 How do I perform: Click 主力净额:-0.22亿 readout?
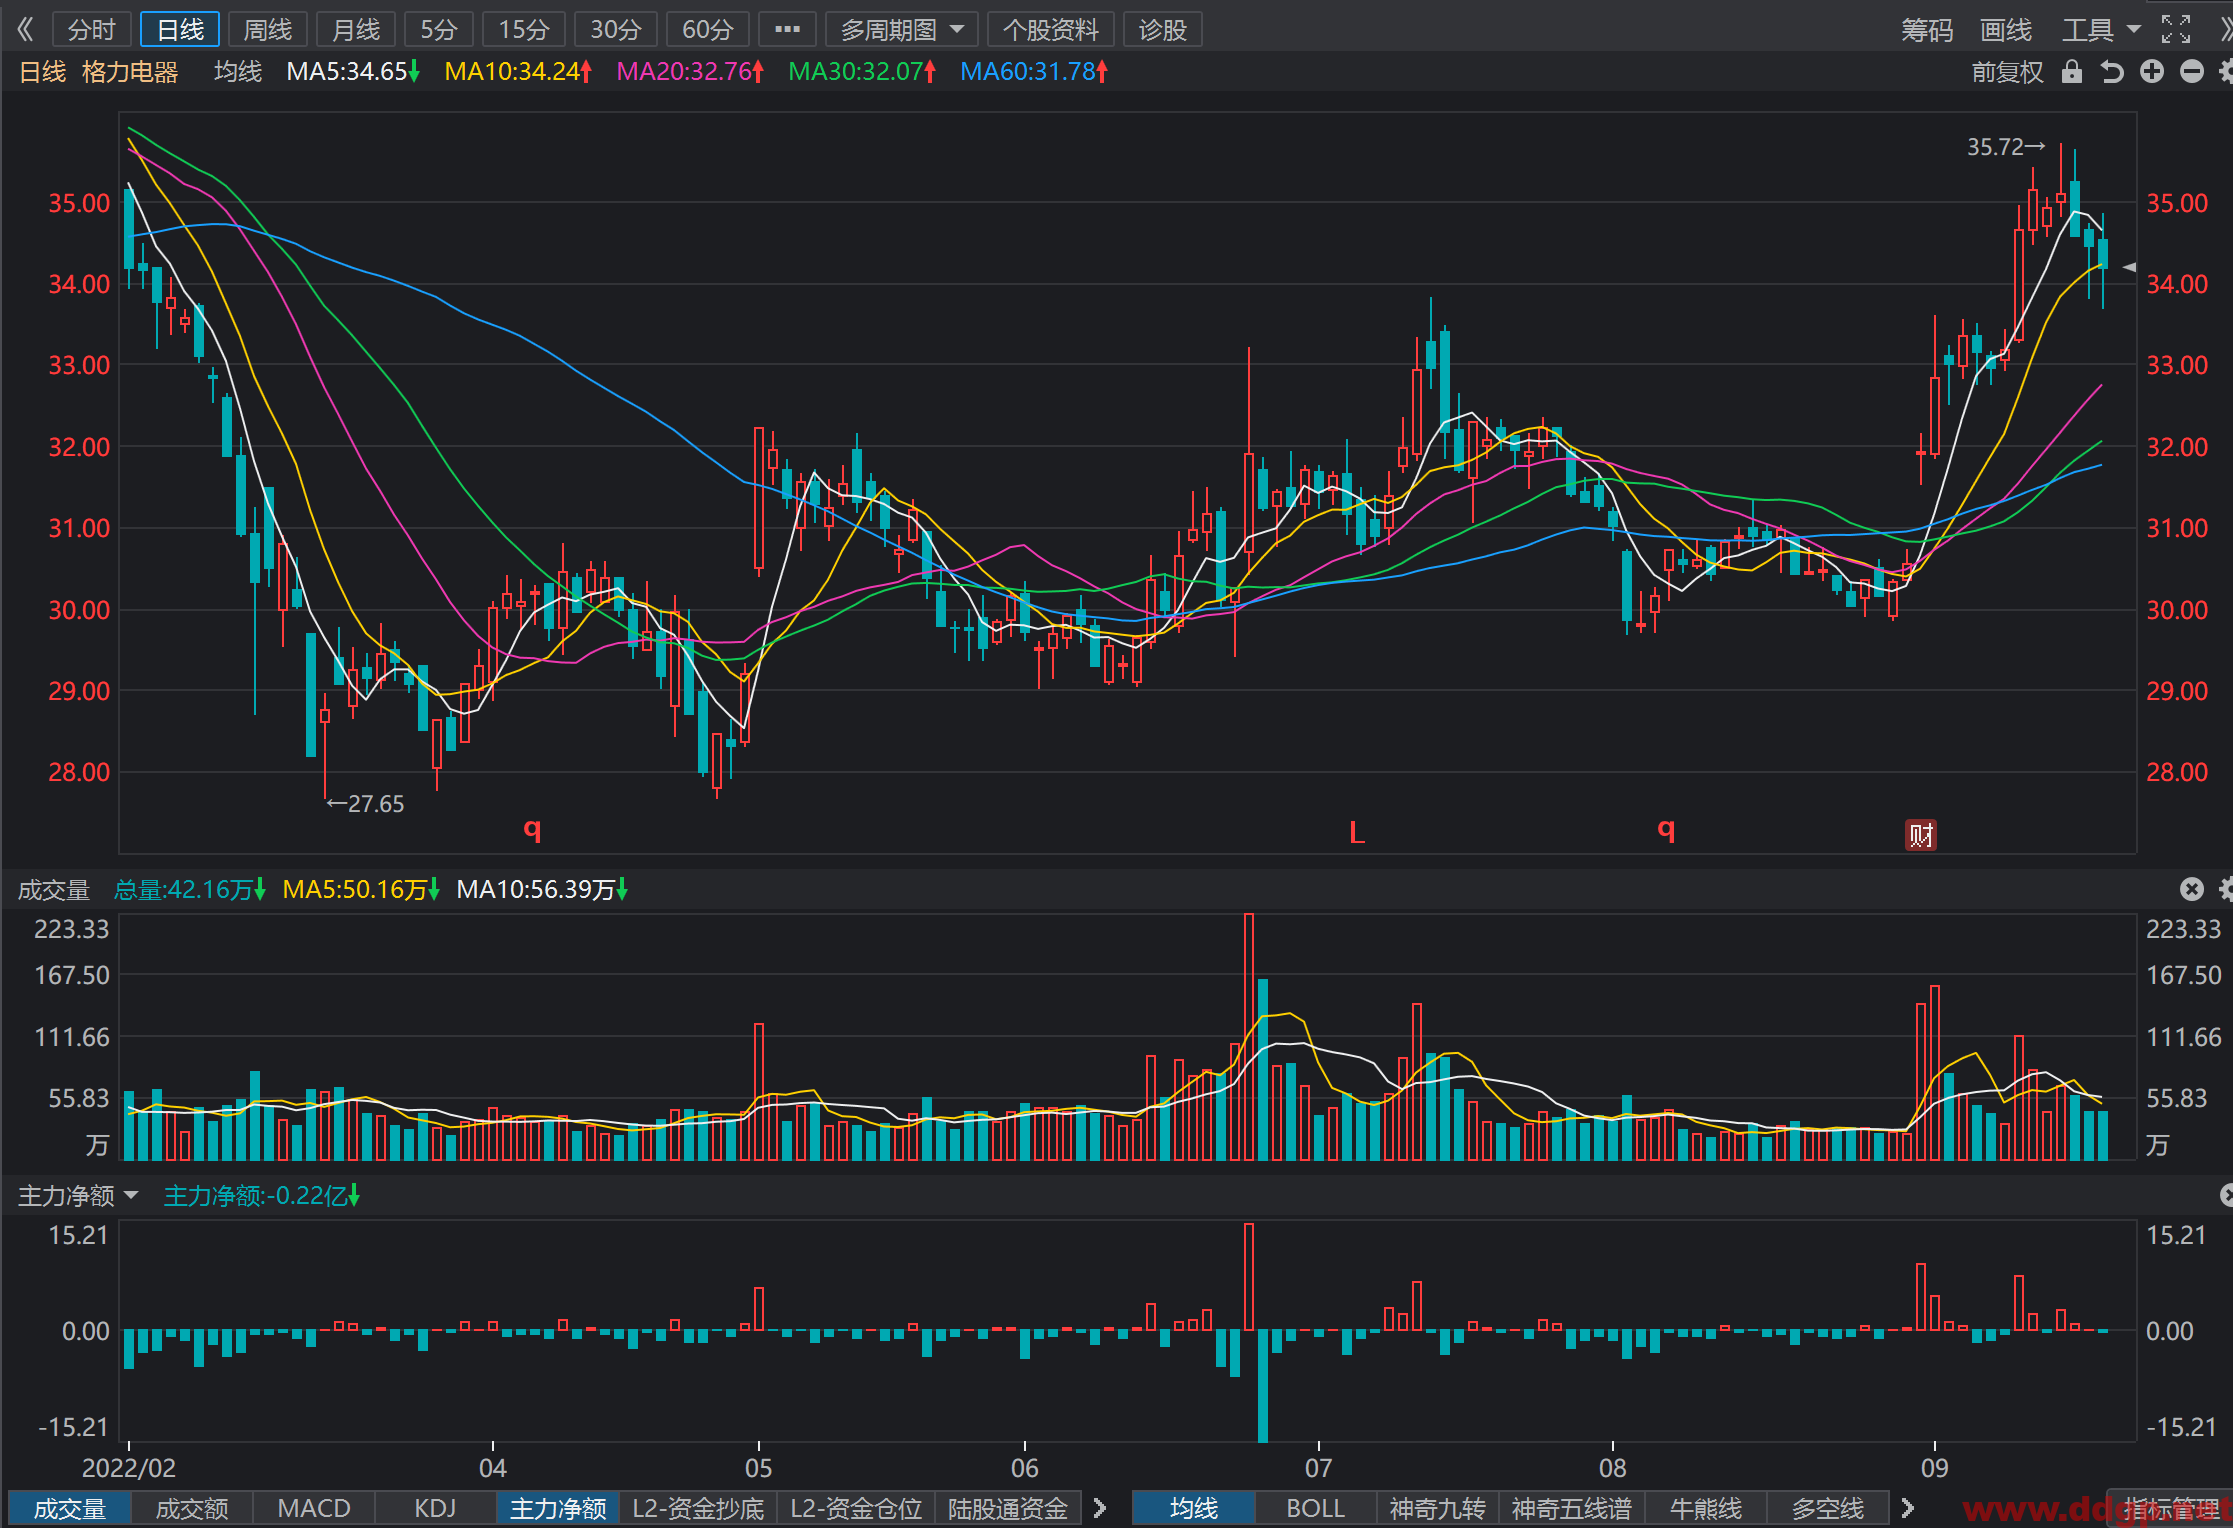pos(262,1195)
